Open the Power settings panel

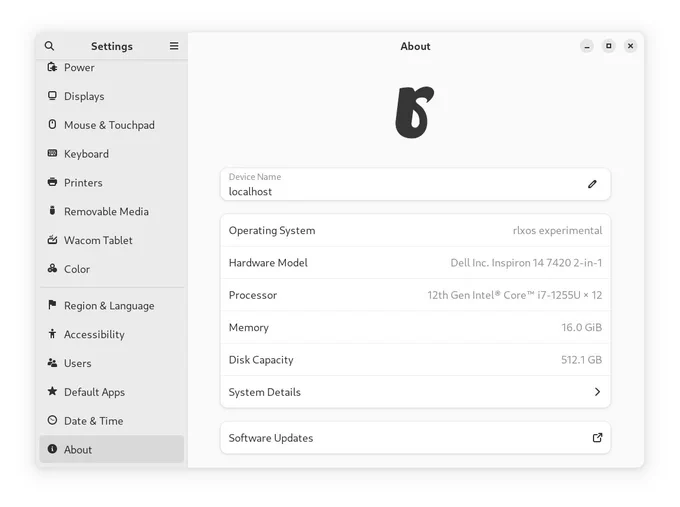pos(111,67)
